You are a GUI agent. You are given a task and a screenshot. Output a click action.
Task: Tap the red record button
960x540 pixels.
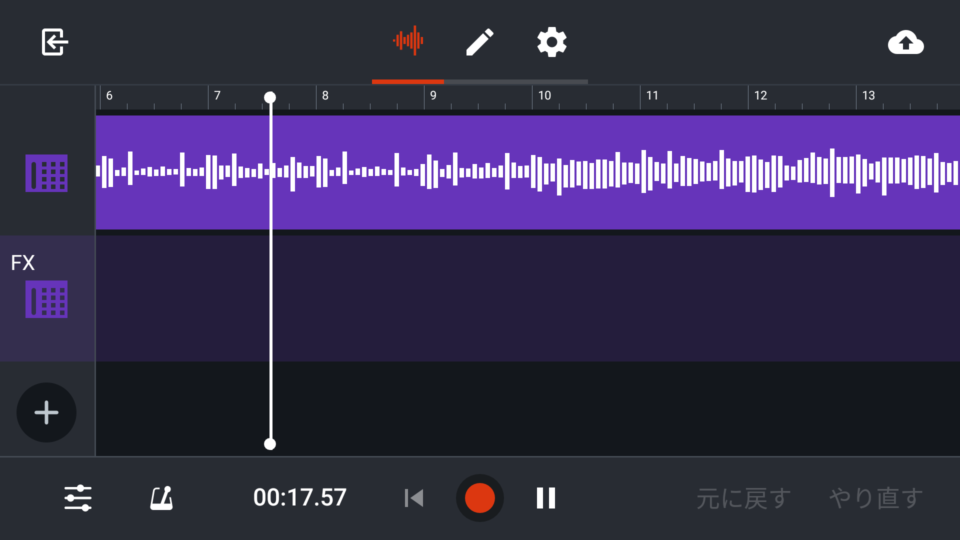pyautogui.click(x=479, y=498)
